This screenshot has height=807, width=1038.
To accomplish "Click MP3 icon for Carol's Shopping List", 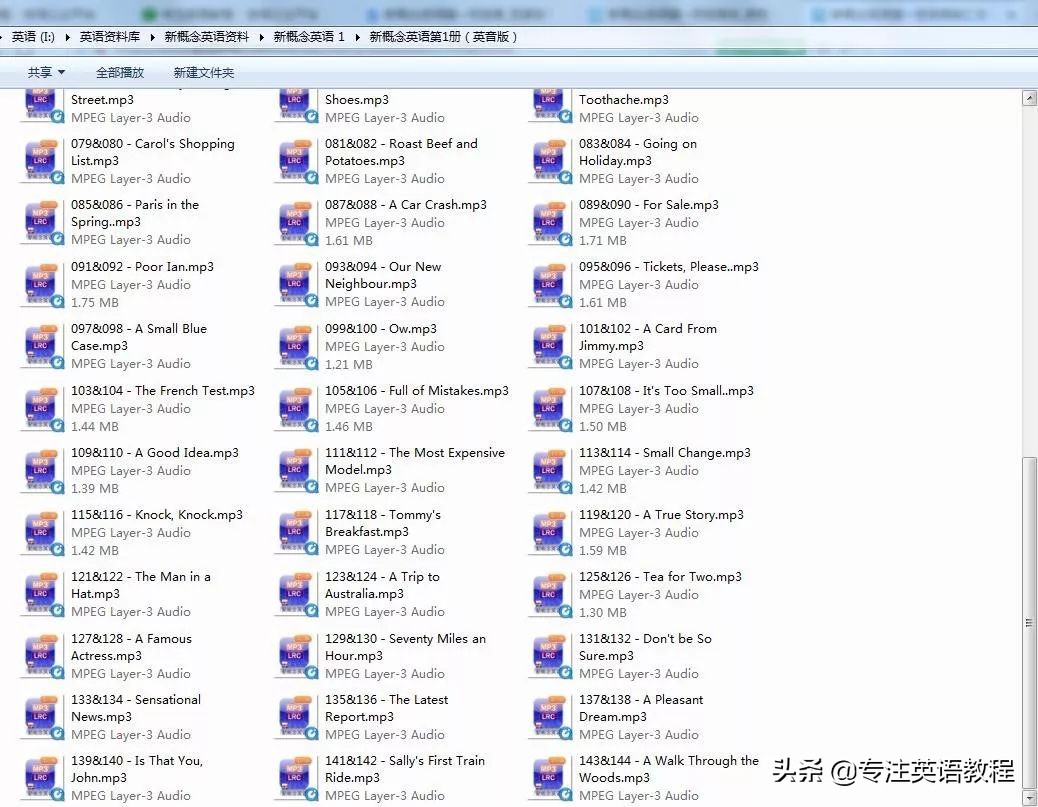I will click(42, 161).
